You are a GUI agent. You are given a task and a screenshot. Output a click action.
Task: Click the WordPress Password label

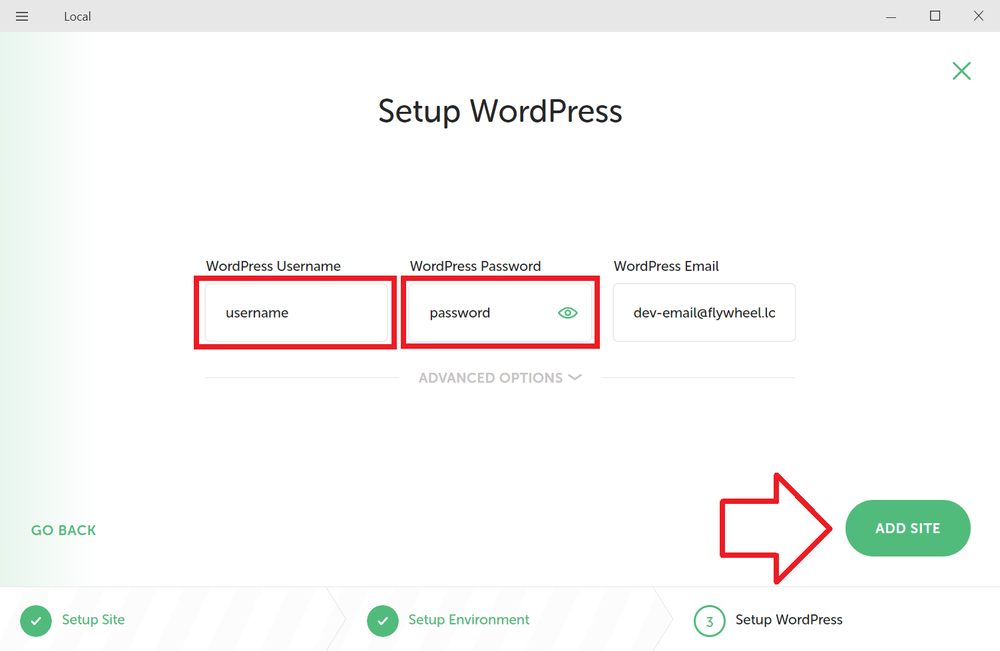[x=475, y=266]
